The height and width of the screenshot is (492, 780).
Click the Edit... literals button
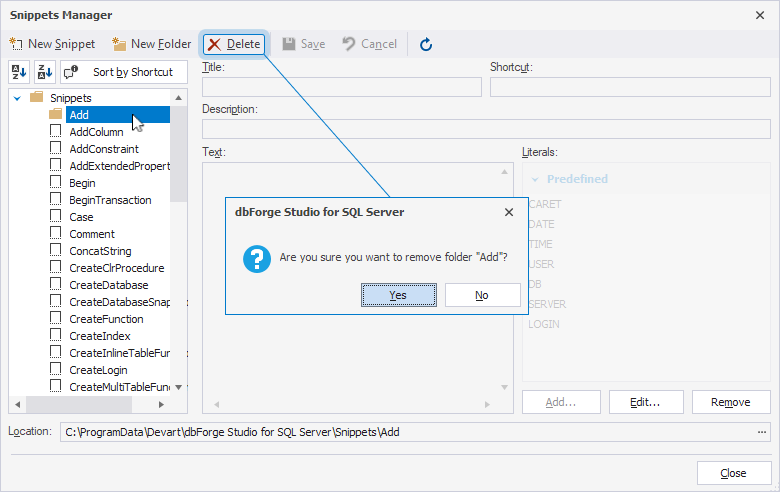click(x=646, y=402)
